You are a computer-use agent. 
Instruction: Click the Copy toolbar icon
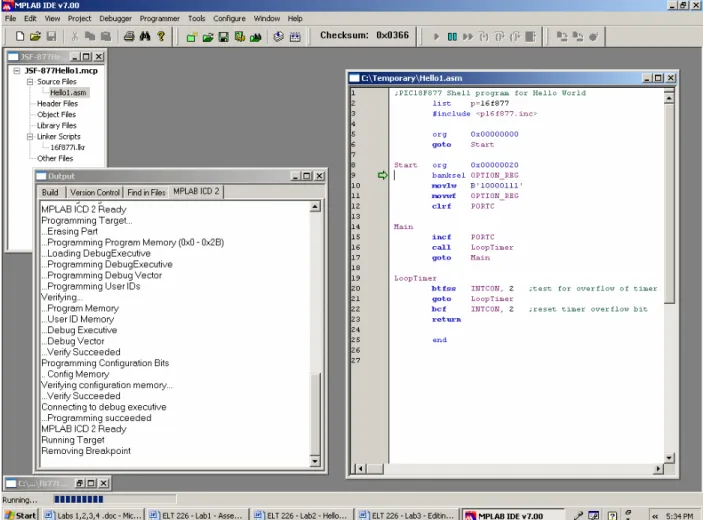[x=90, y=36]
